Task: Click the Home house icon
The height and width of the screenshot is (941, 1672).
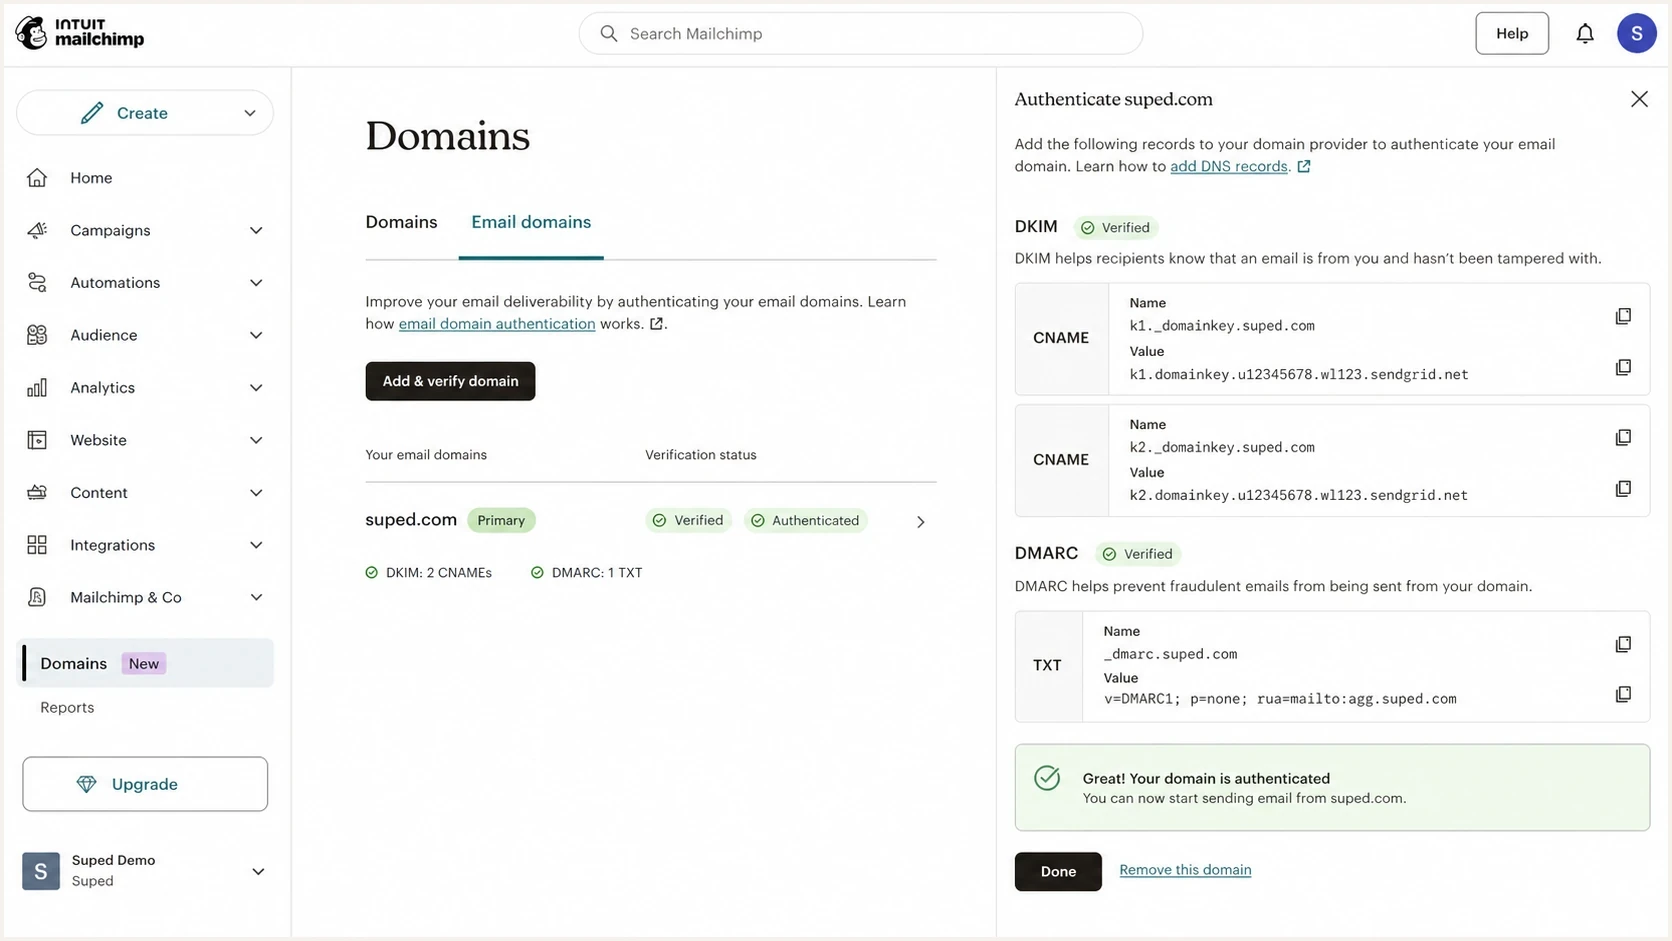Action: (37, 178)
